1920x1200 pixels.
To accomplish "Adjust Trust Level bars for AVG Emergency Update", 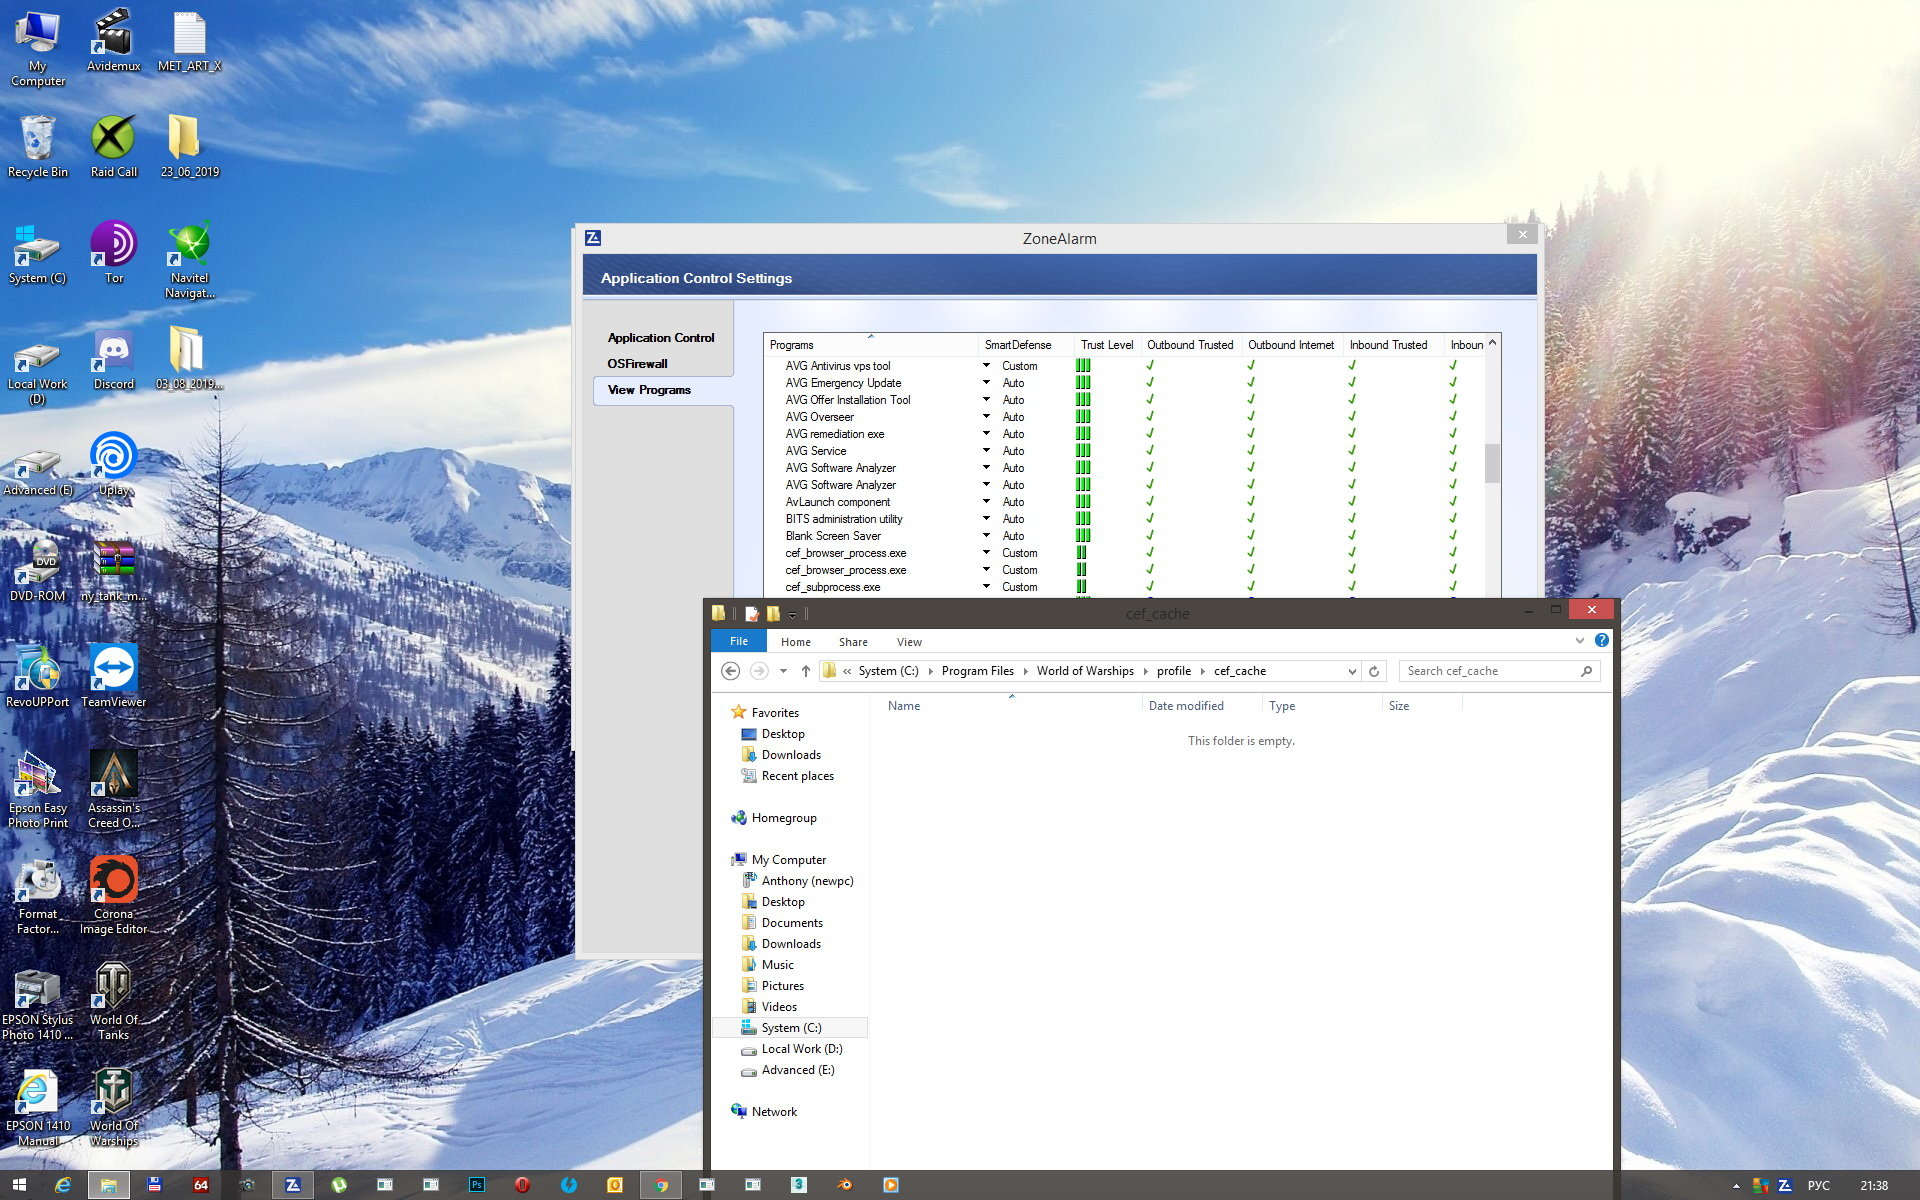I will point(1083,383).
